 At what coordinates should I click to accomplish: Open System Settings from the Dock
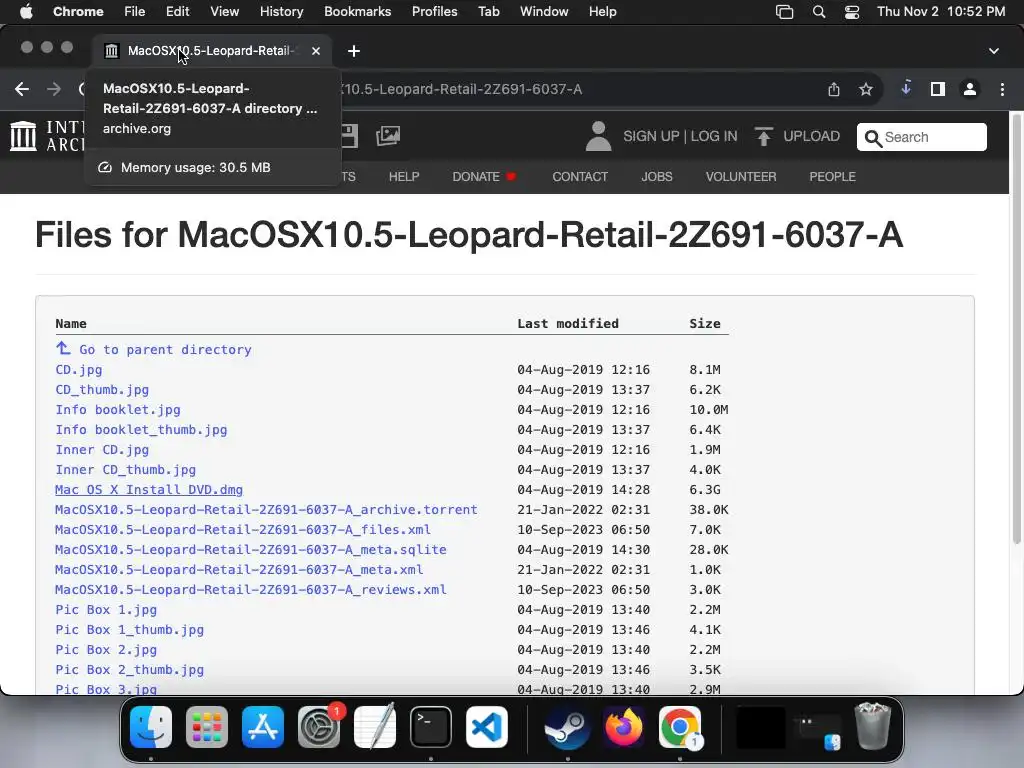coord(319,727)
